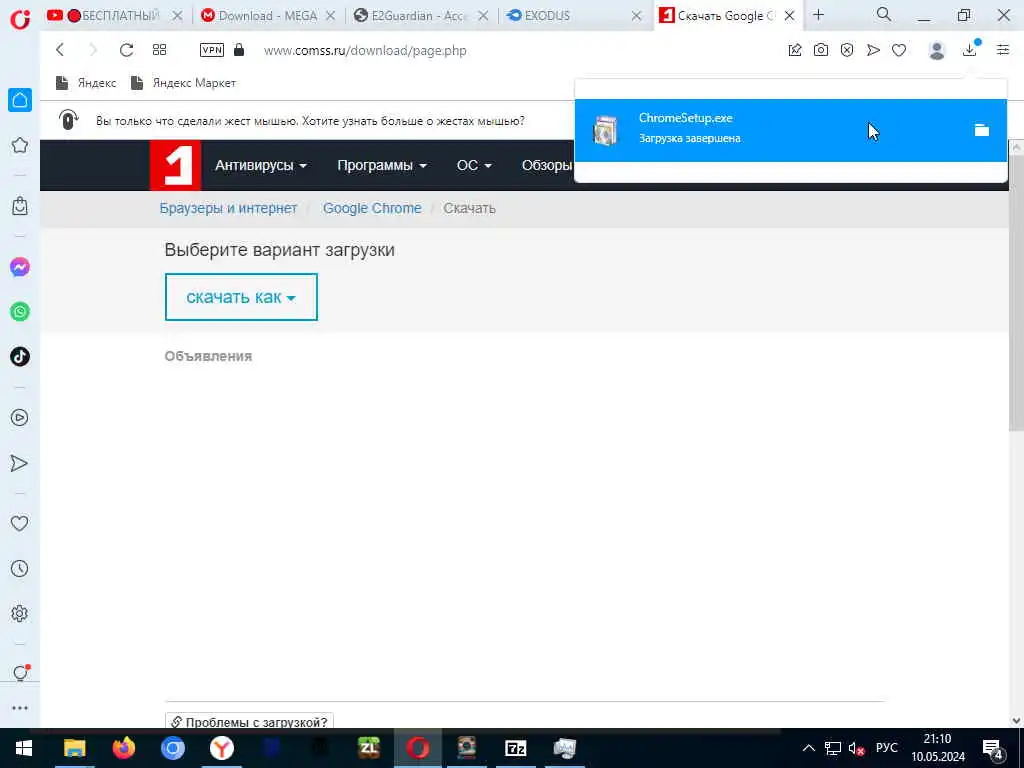Open the share/edit page icon
1024x768 pixels.
795,50
